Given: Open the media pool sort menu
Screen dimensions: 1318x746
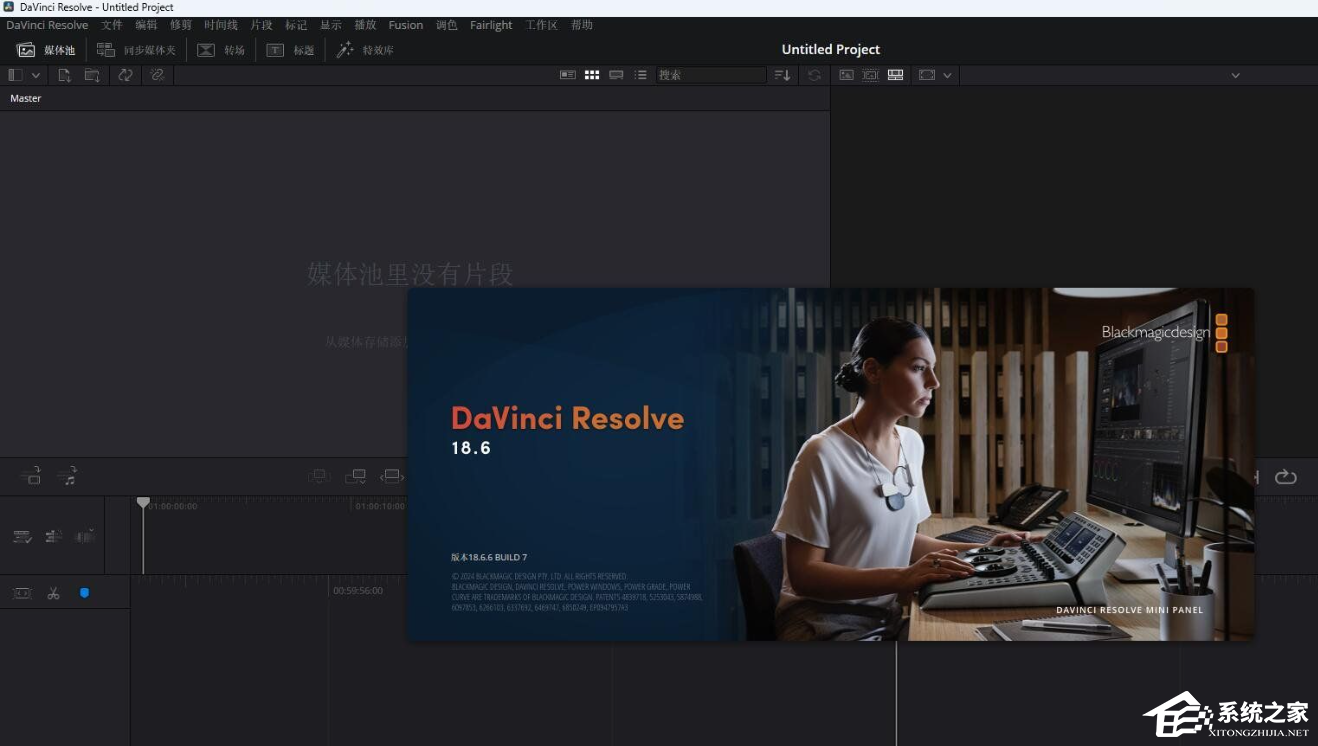Looking at the screenshot, I should tap(782, 75).
